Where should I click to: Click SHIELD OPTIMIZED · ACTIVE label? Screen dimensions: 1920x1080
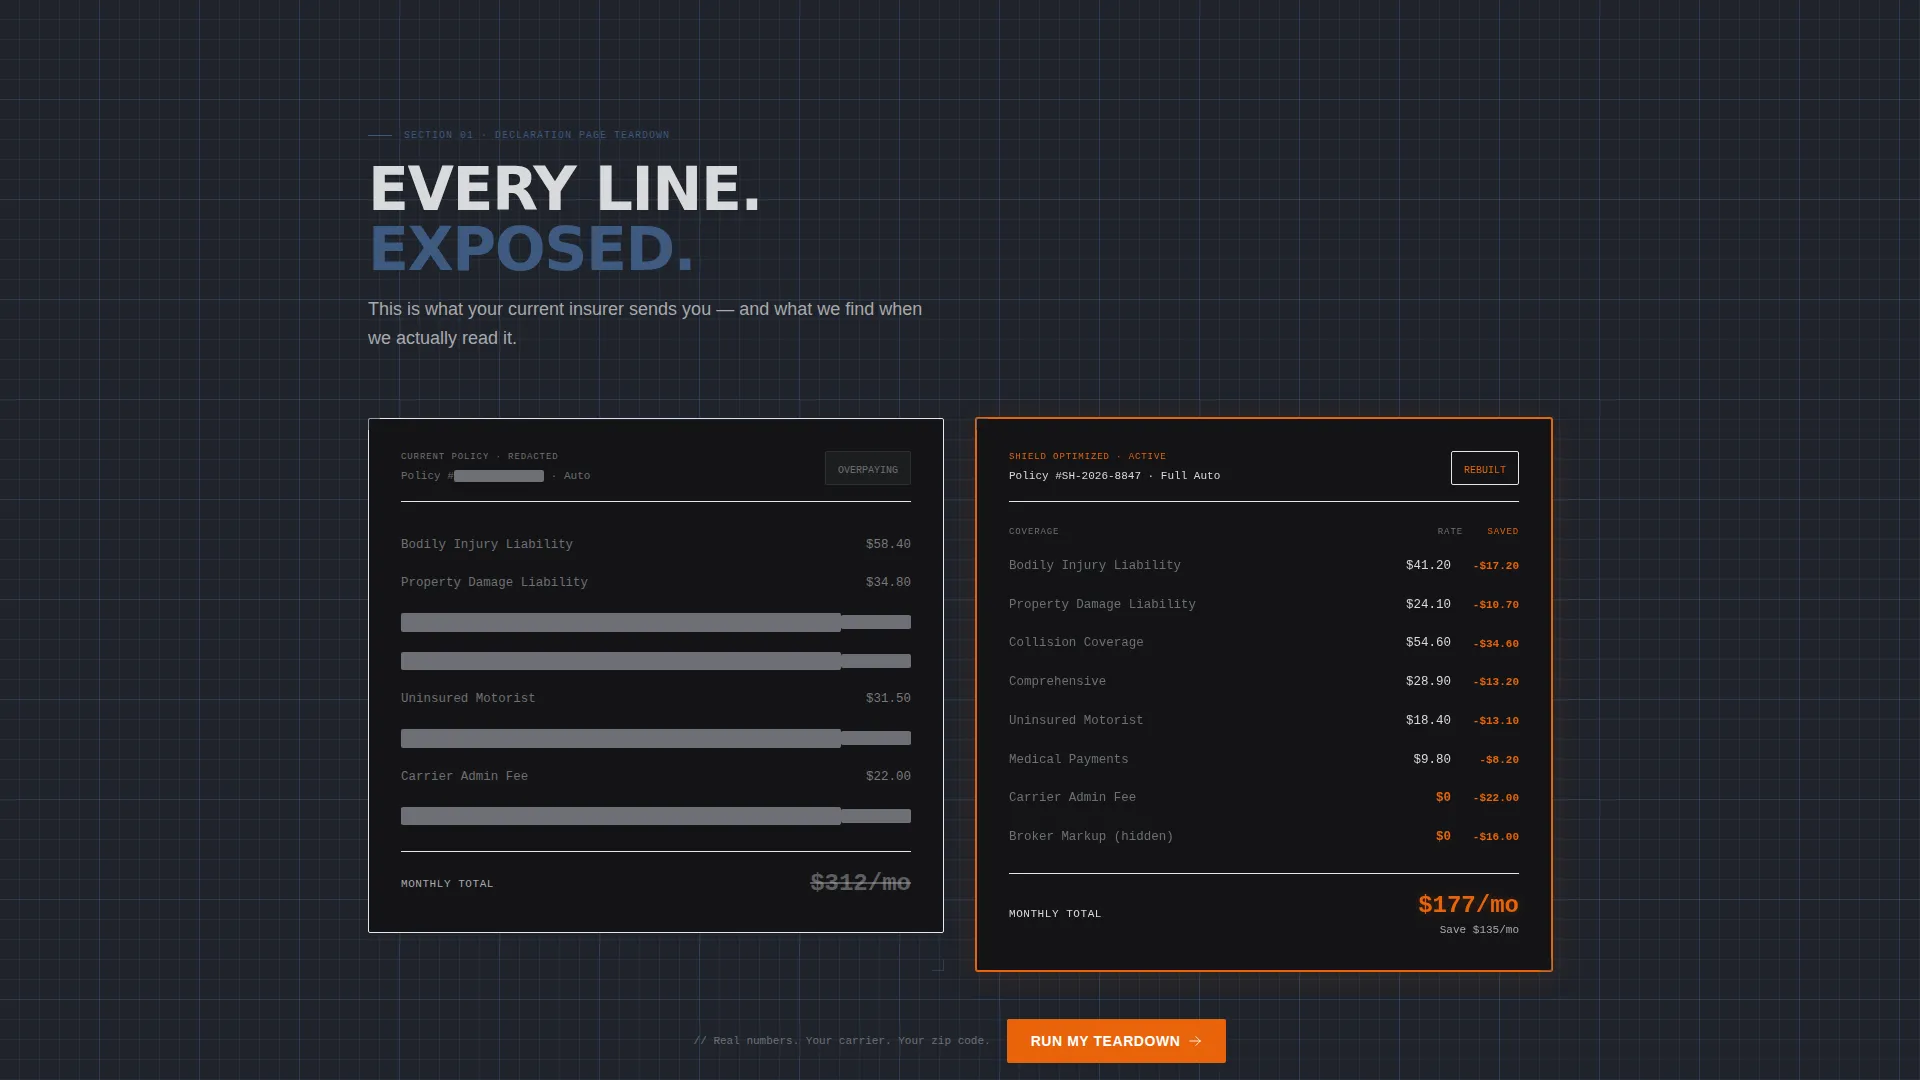pyautogui.click(x=1087, y=457)
